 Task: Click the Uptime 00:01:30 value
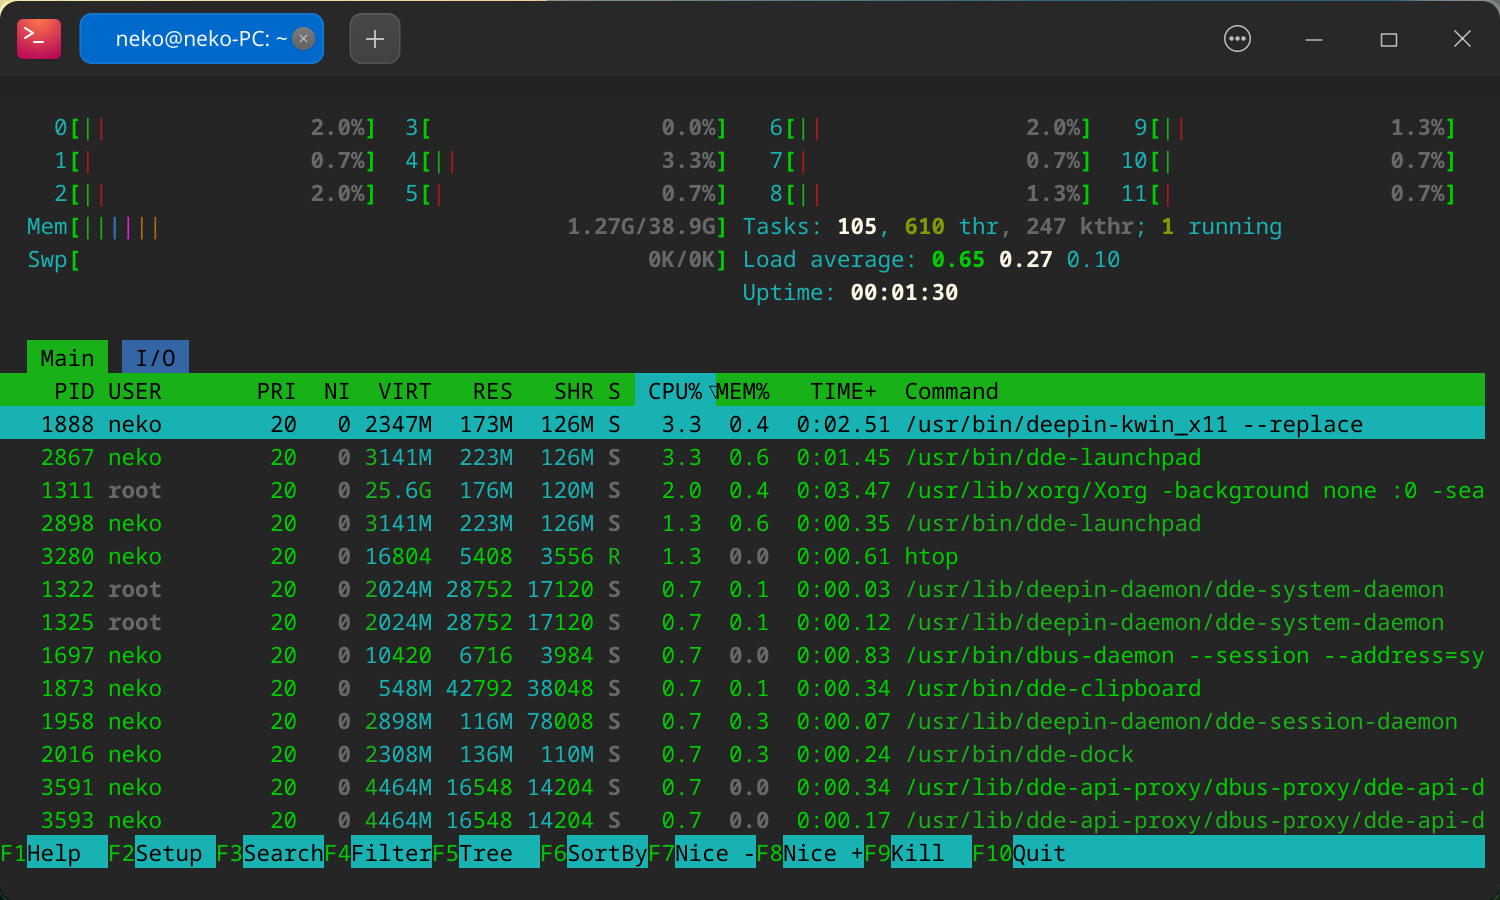click(904, 292)
